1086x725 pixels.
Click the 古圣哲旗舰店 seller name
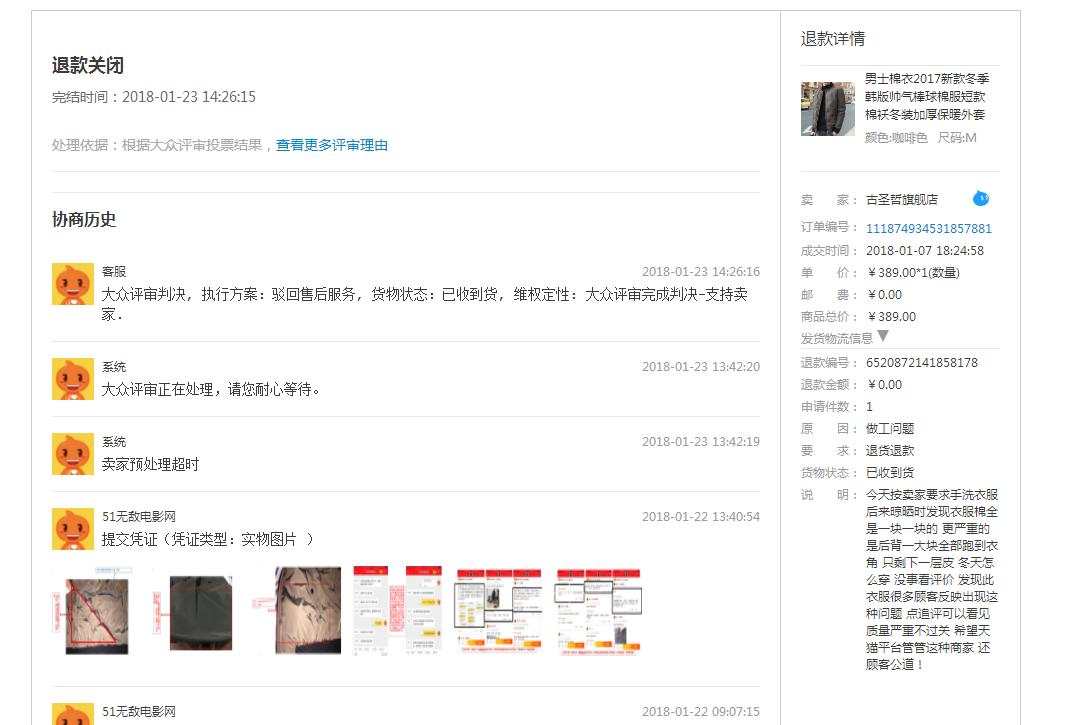(x=902, y=199)
